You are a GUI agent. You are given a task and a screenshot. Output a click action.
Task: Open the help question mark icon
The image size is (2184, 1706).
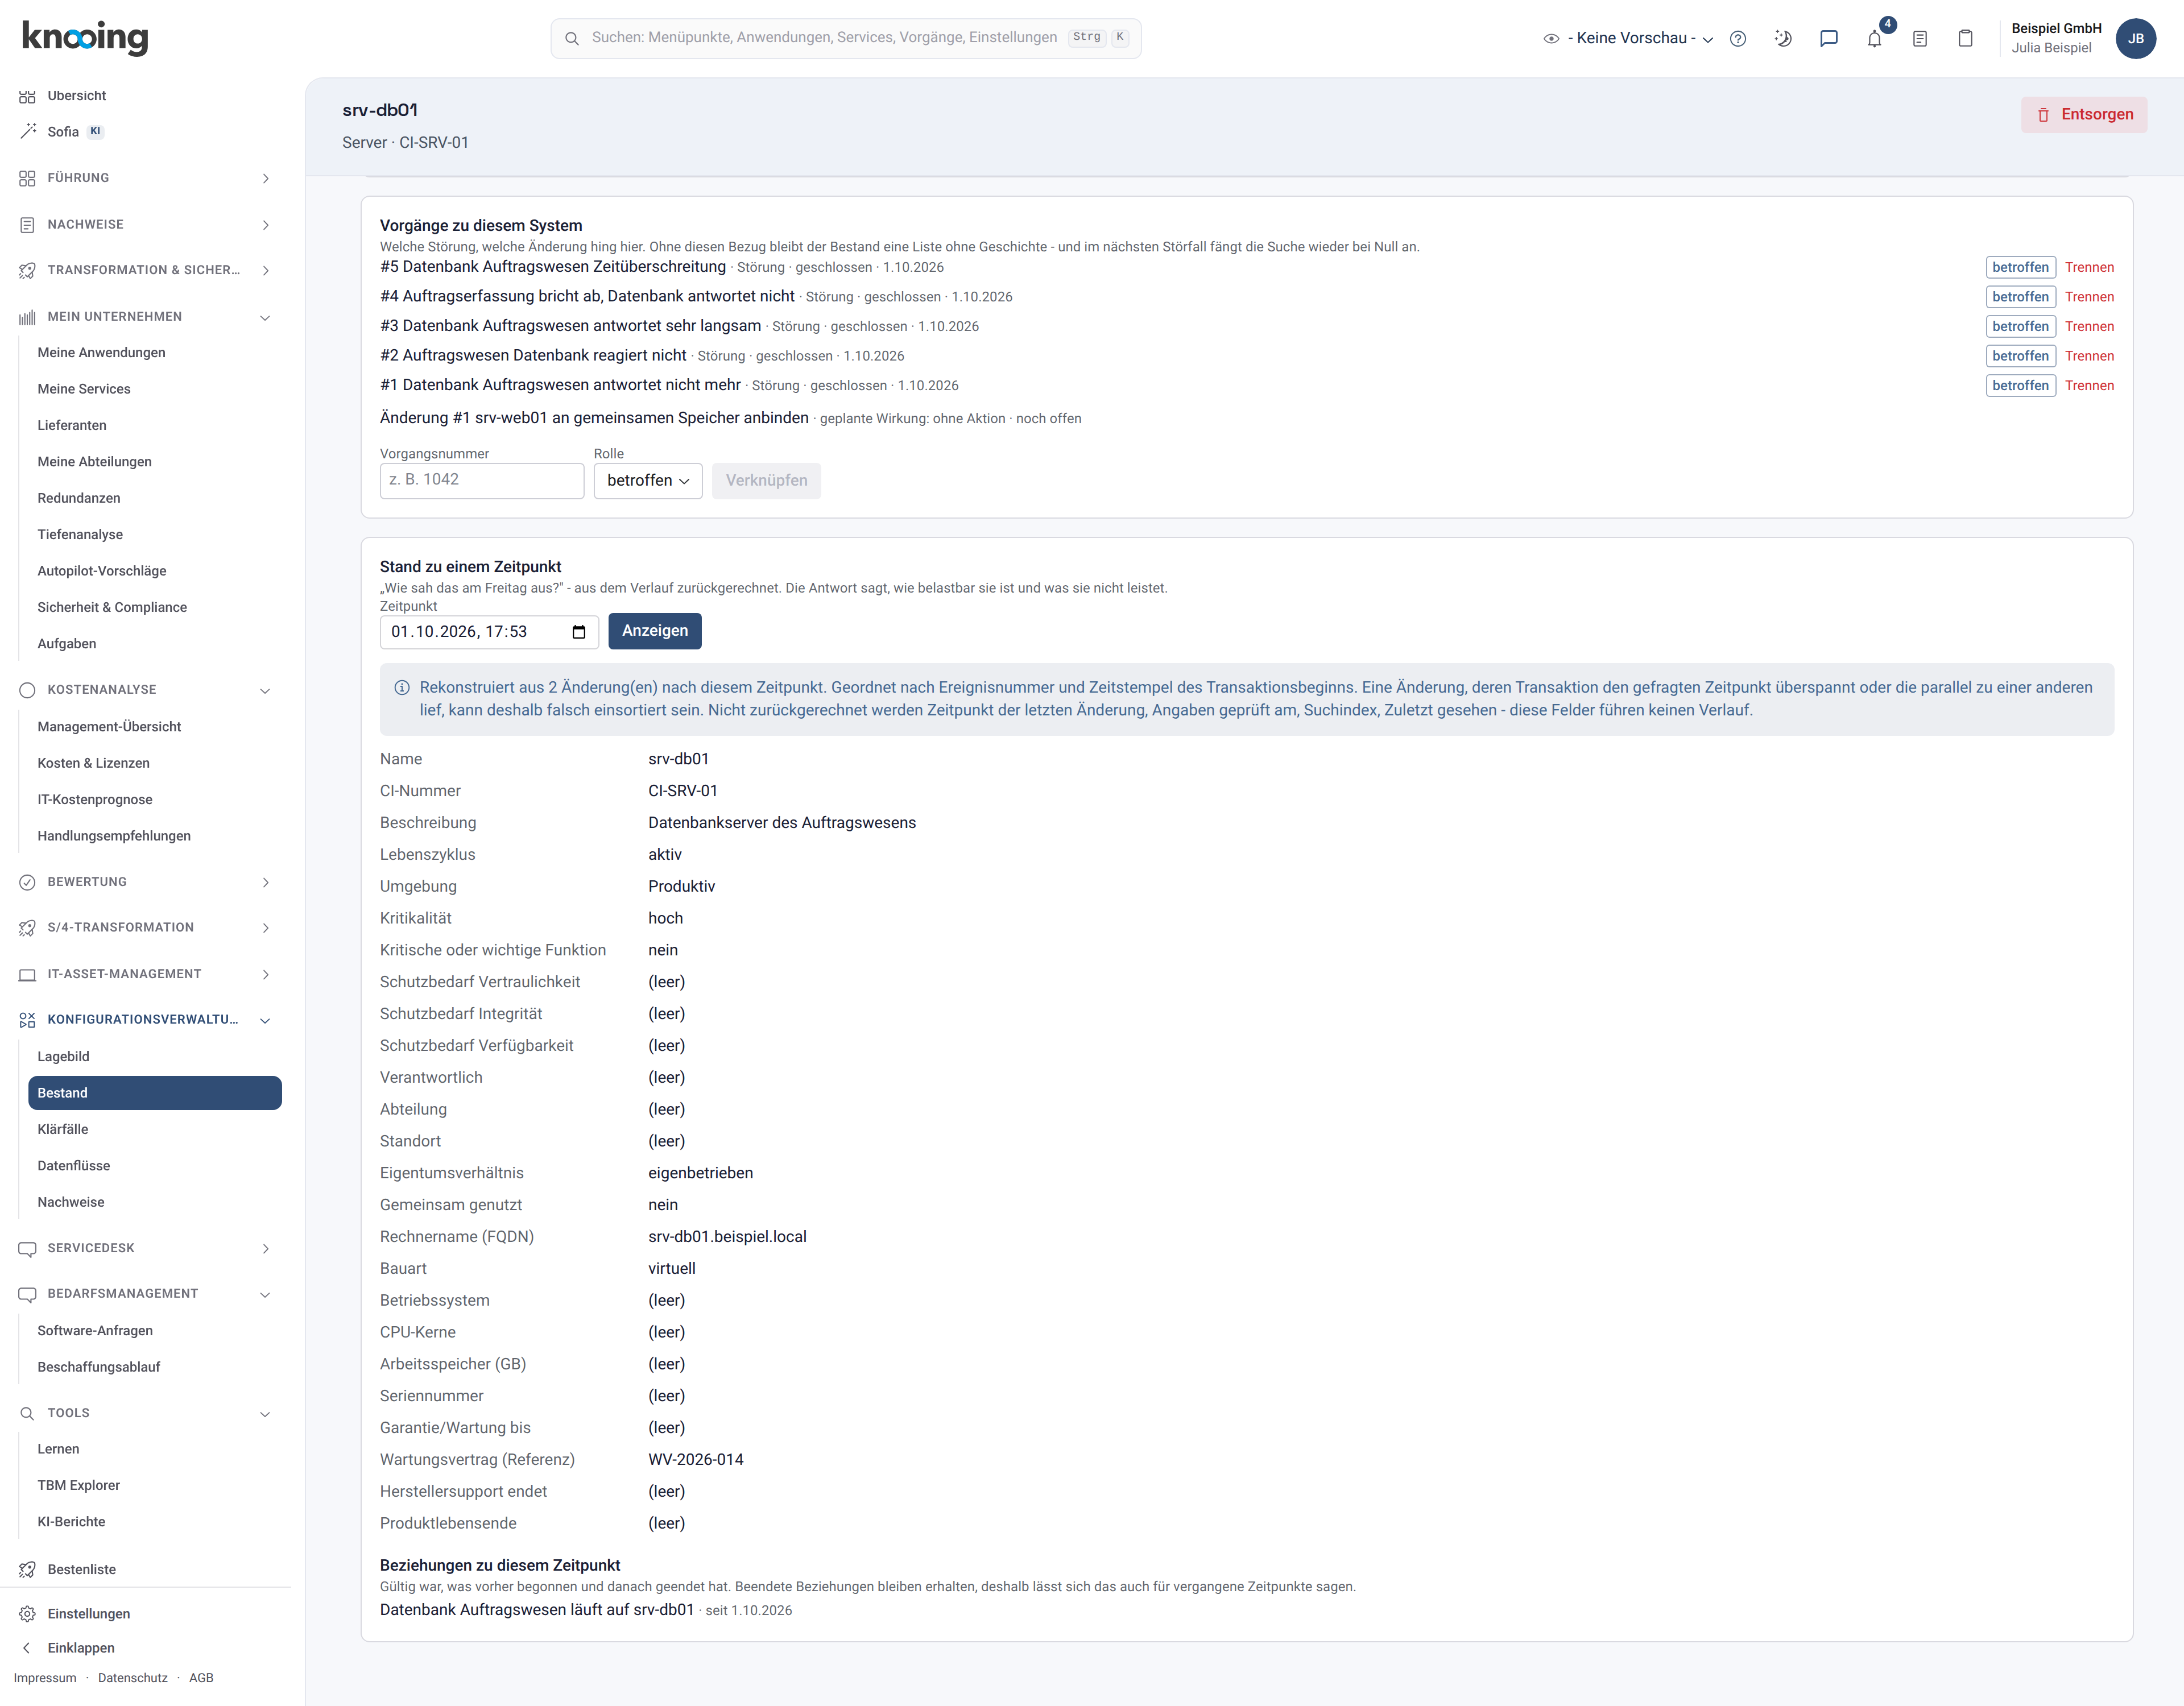click(1738, 38)
